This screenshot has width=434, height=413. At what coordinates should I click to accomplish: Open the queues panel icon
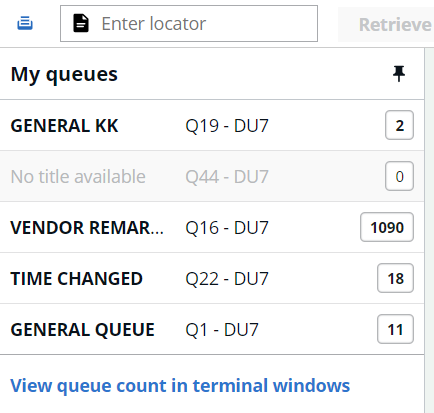click(x=25, y=23)
